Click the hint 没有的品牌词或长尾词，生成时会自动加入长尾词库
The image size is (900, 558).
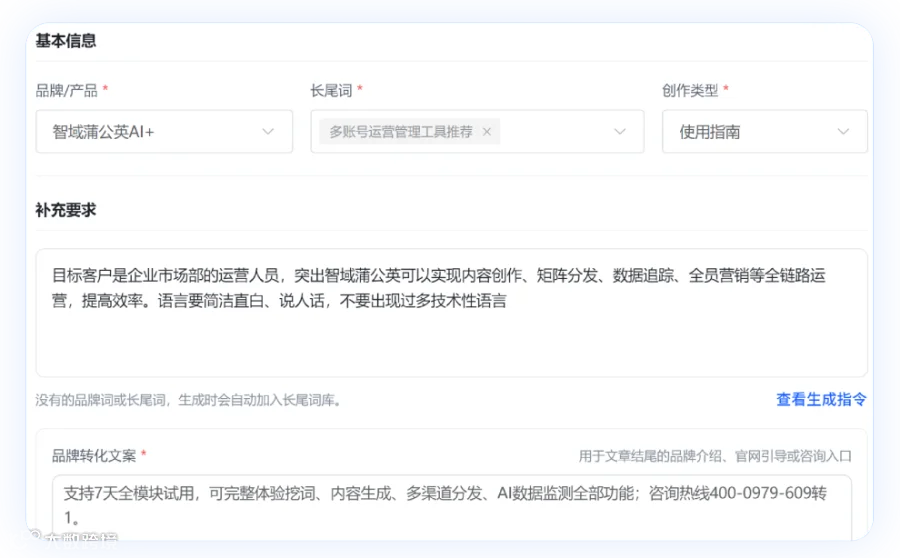[188, 400]
